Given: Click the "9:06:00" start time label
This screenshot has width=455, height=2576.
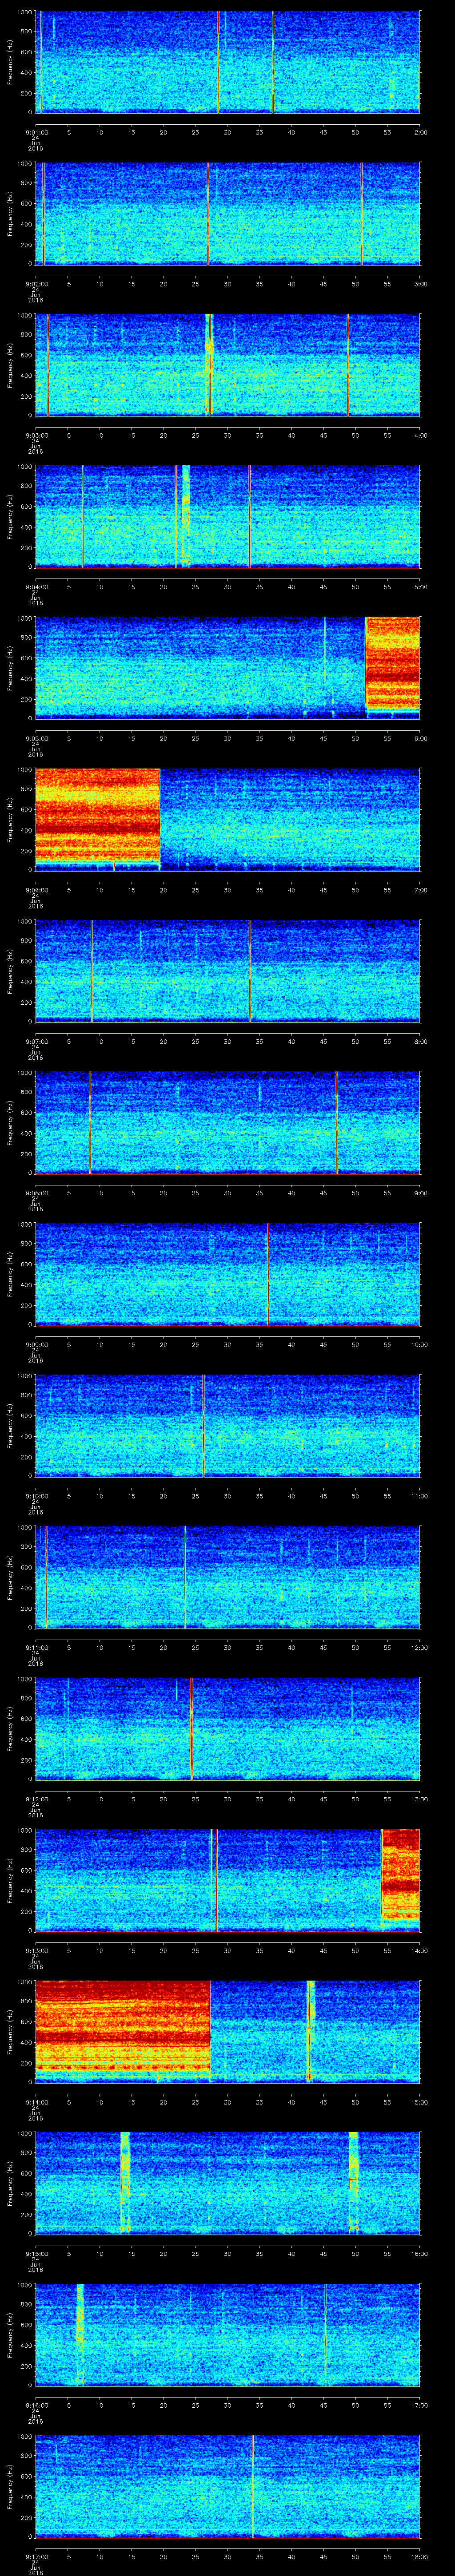Looking at the screenshot, I should 35,890.
